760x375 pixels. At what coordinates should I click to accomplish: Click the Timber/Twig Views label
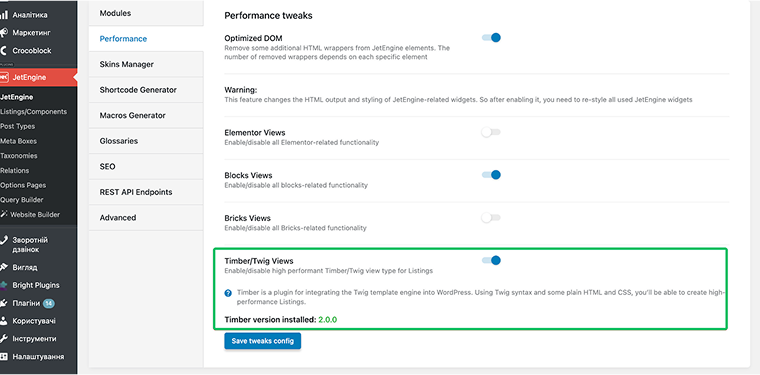click(x=259, y=261)
